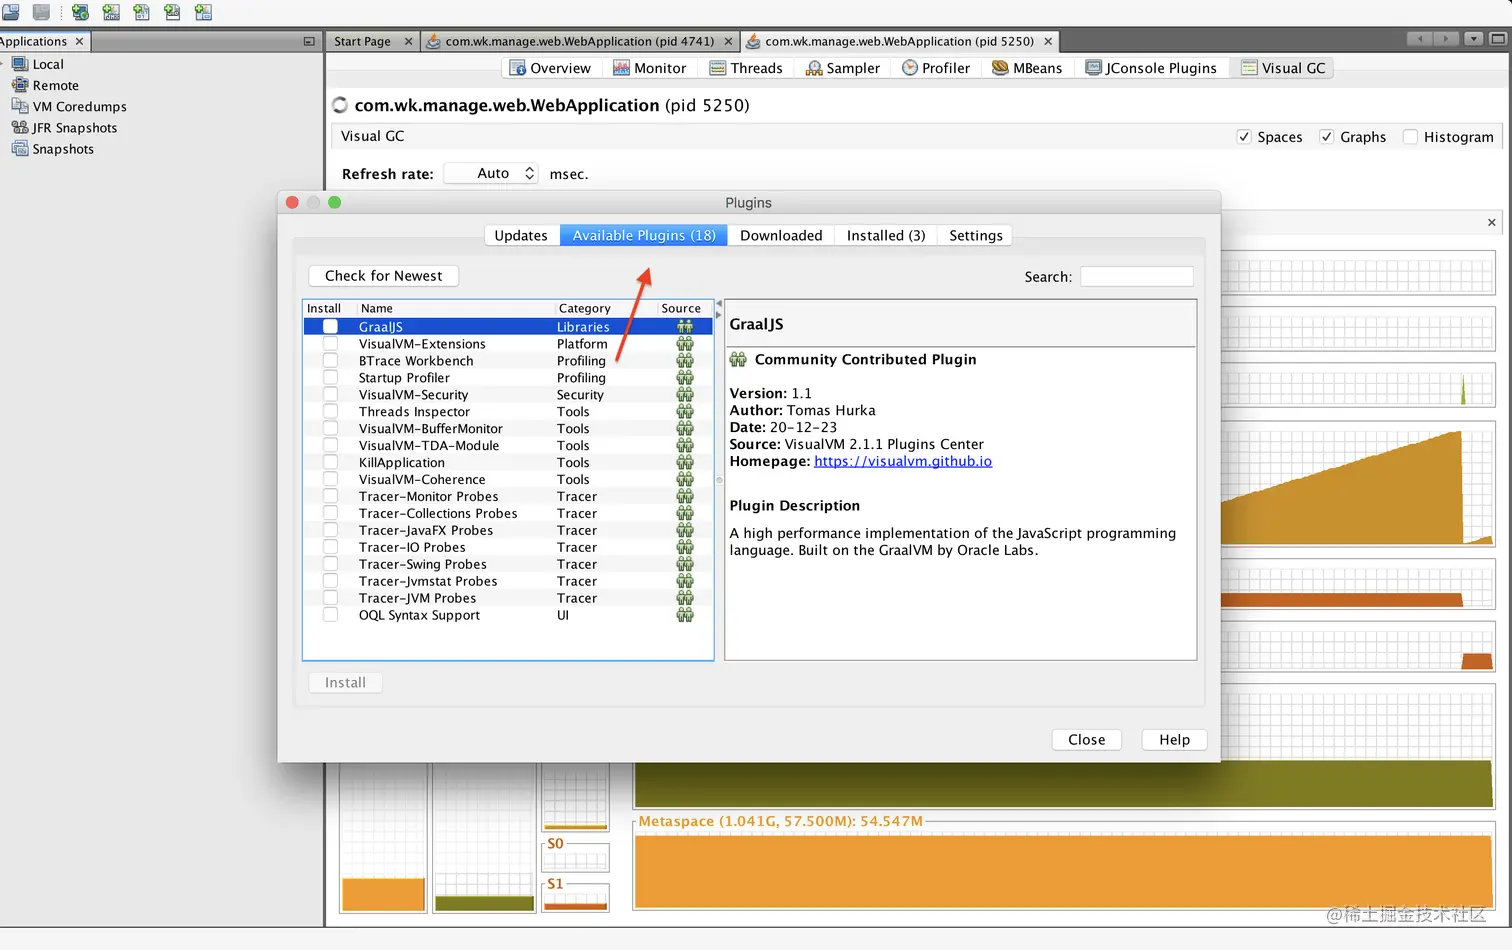Image resolution: width=1512 pixels, height=950 pixels.
Task: Click Close button in Plugins dialog
Action: tap(1086, 739)
